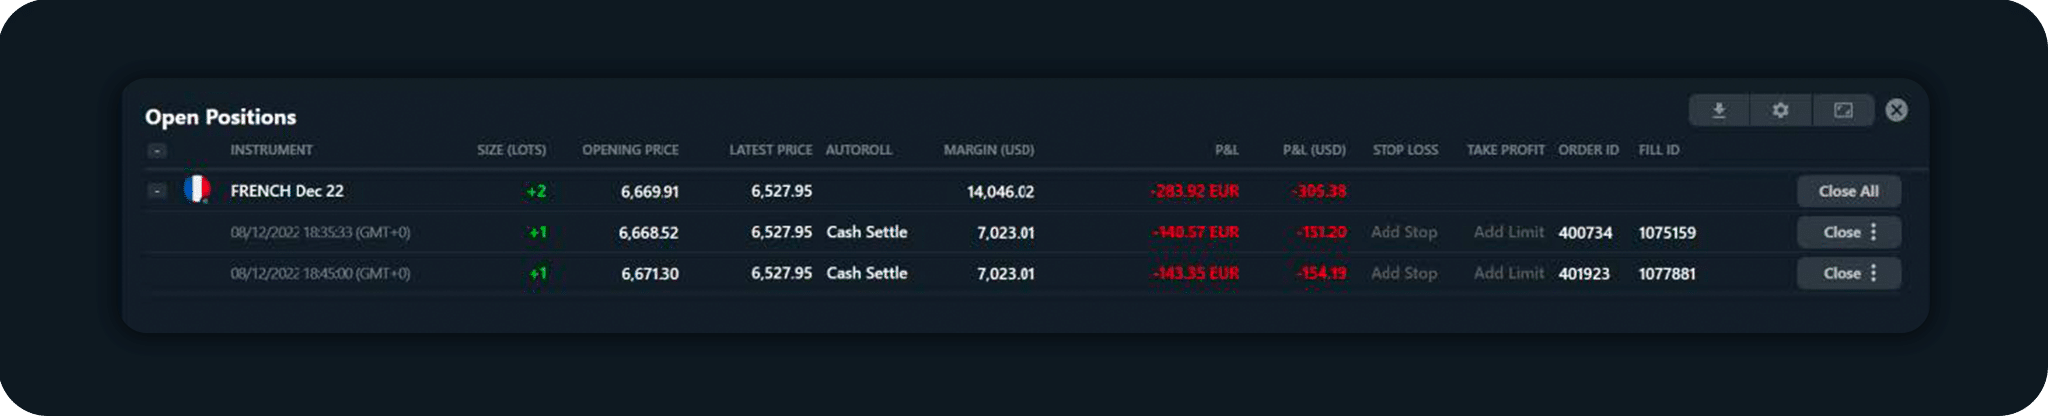This screenshot has height=416, width=2048.
Task: Close the Open Positions panel
Action: (1896, 110)
